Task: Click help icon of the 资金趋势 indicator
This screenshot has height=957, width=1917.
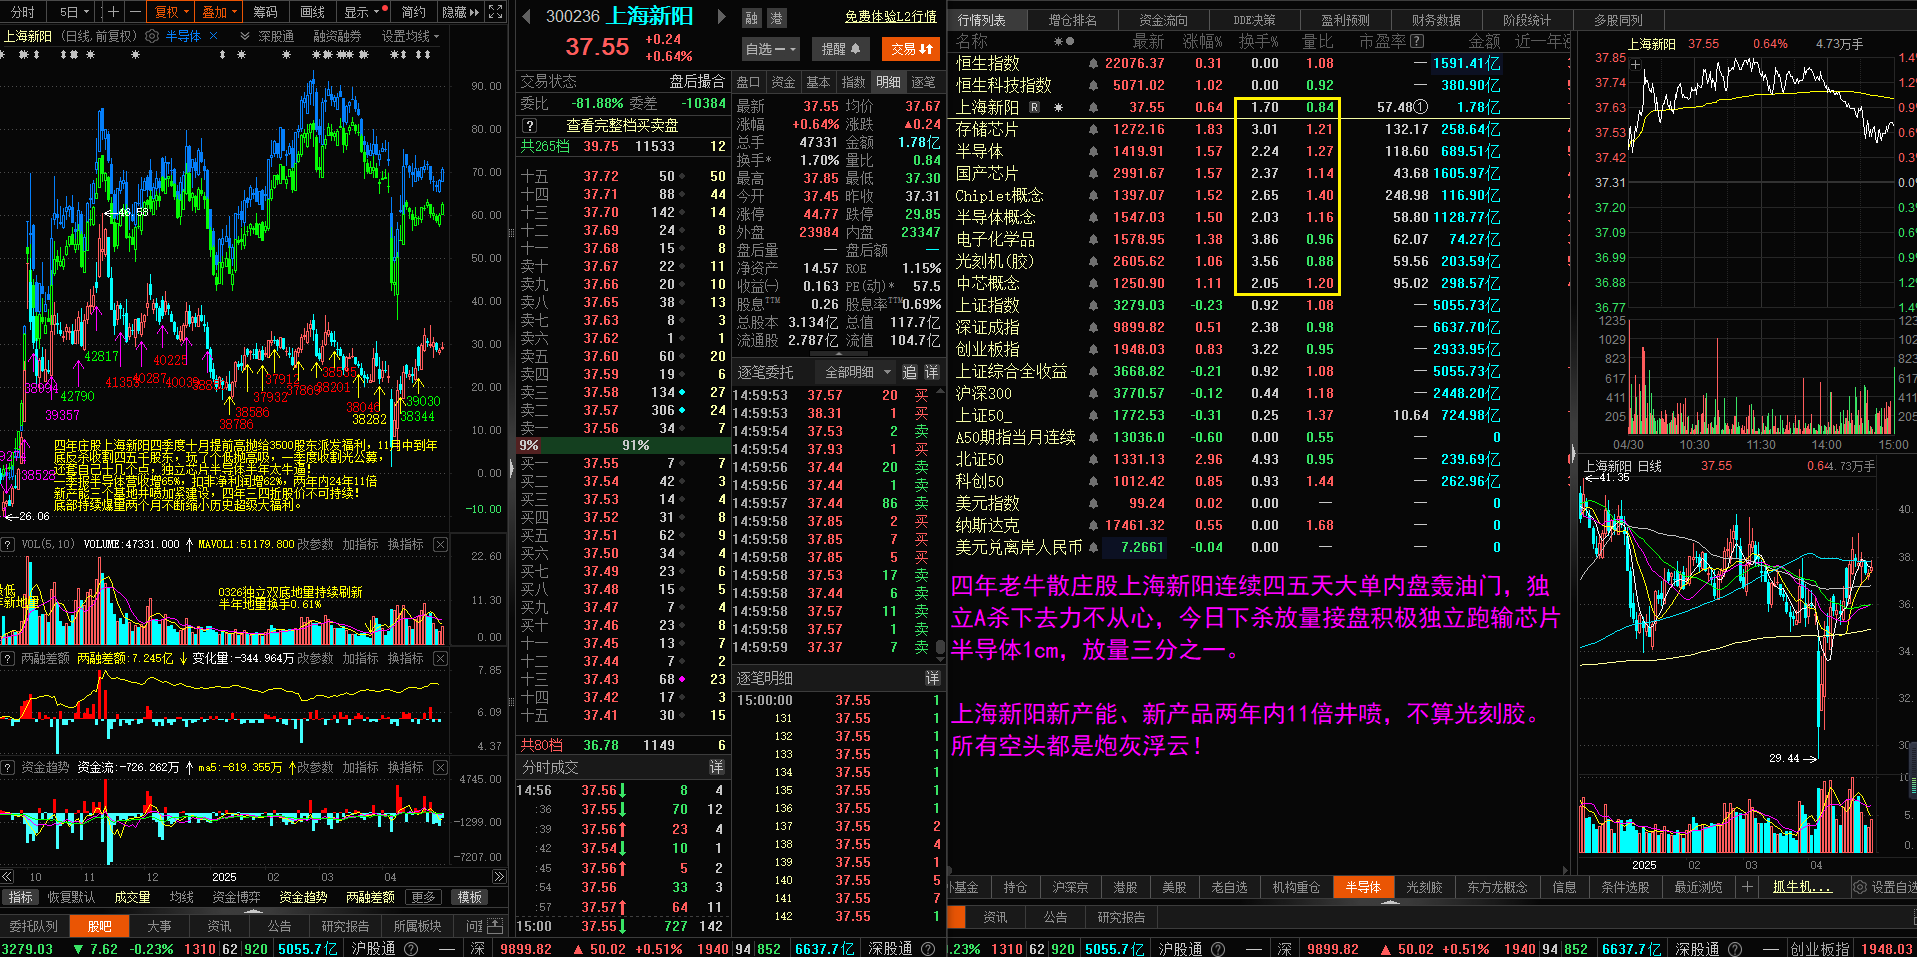Action: point(8,767)
